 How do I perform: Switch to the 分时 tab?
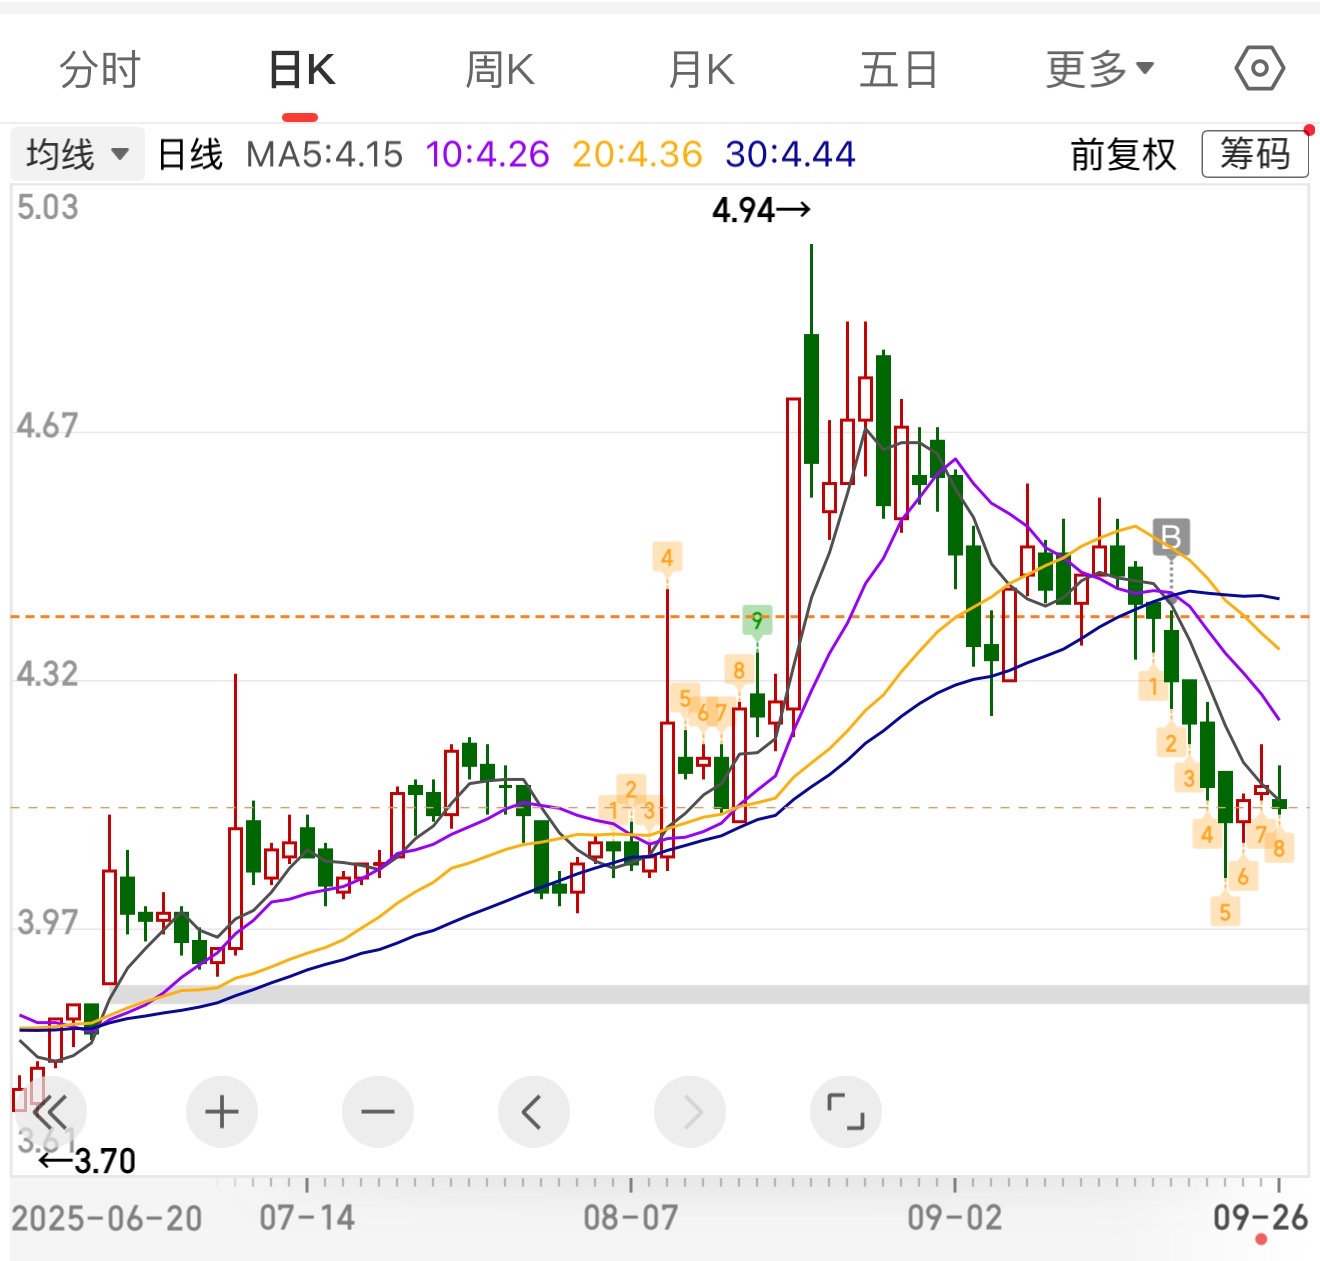[x=100, y=70]
